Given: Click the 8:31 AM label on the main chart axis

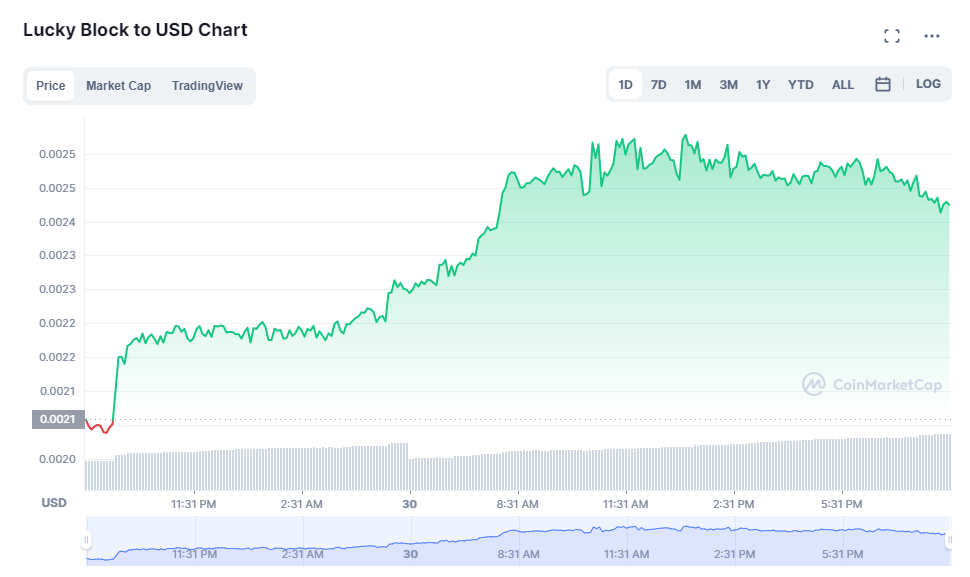Looking at the screenshot, I should click(517, 504).
